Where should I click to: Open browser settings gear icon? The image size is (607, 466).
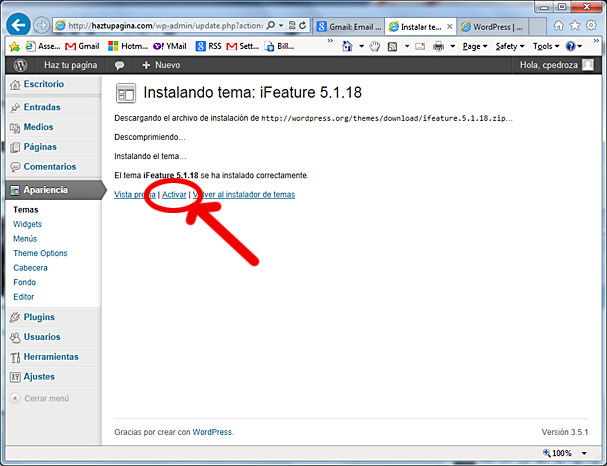coord(591,26)
